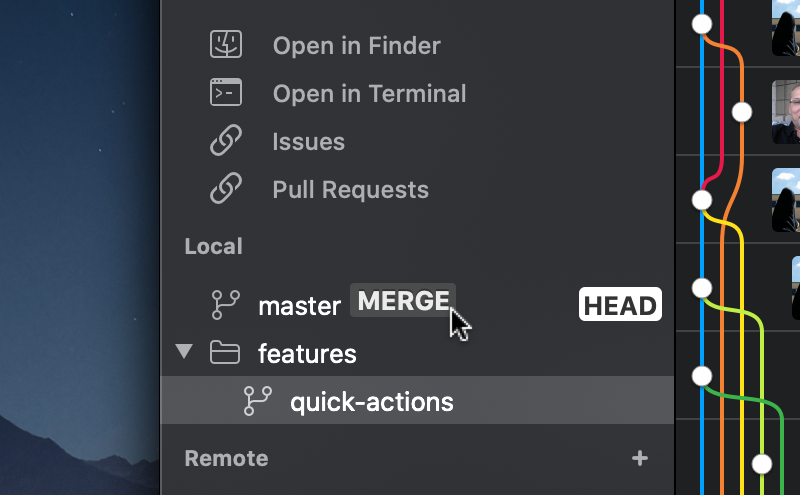Image resolution: width=800 pixels, height=495 pixels.
Task: Click the Remote section header
Action: [227, 458]
